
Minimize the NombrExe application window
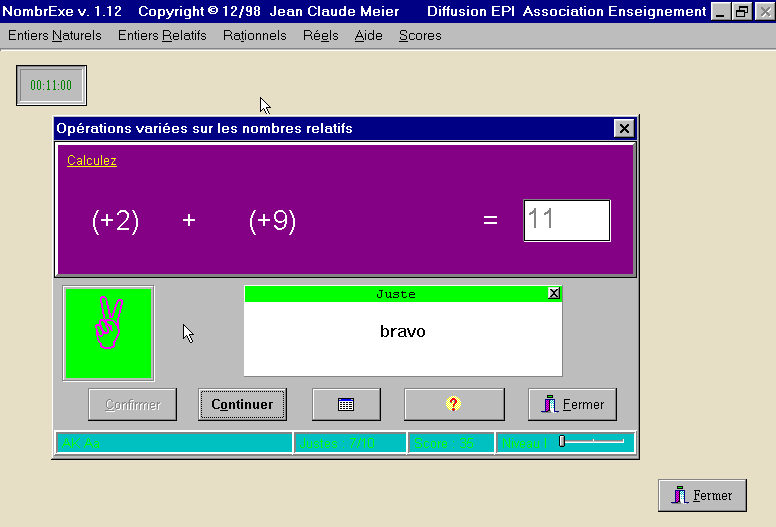(x=721, y=11)
